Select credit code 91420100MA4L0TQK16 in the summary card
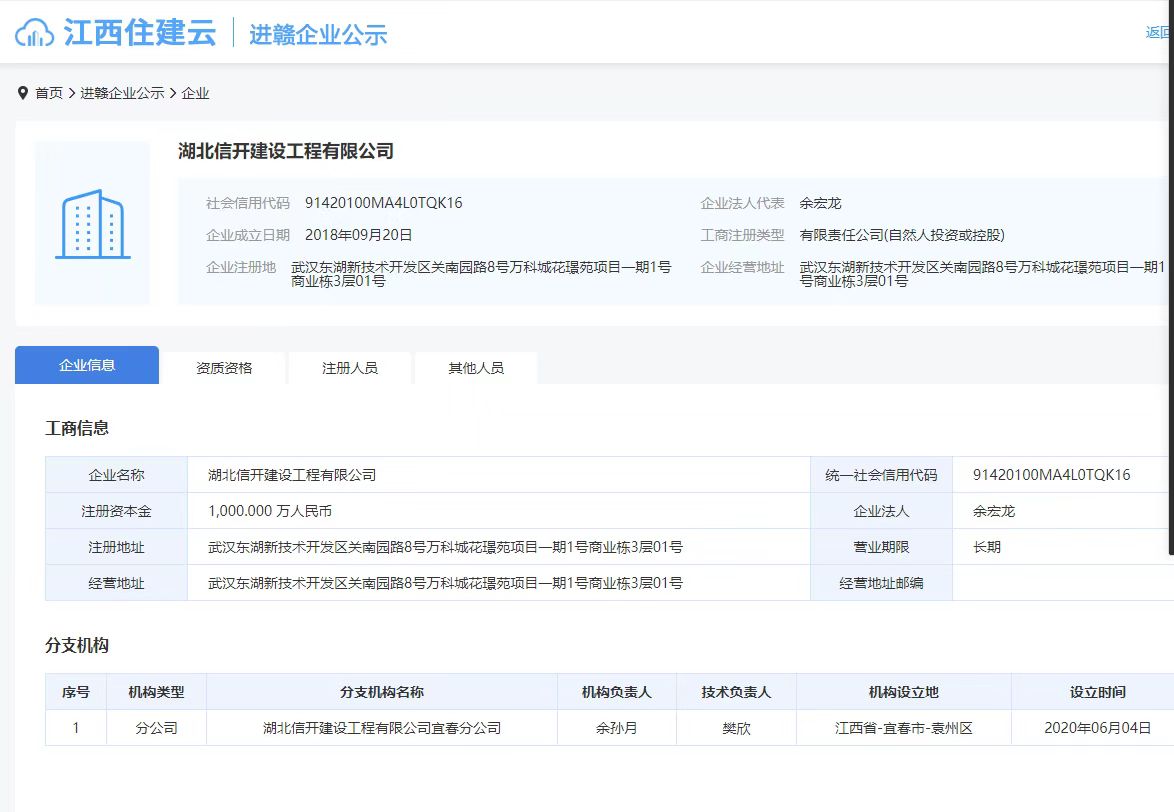The height and width of the screenshot is (812, 1174). click(383, 203)
